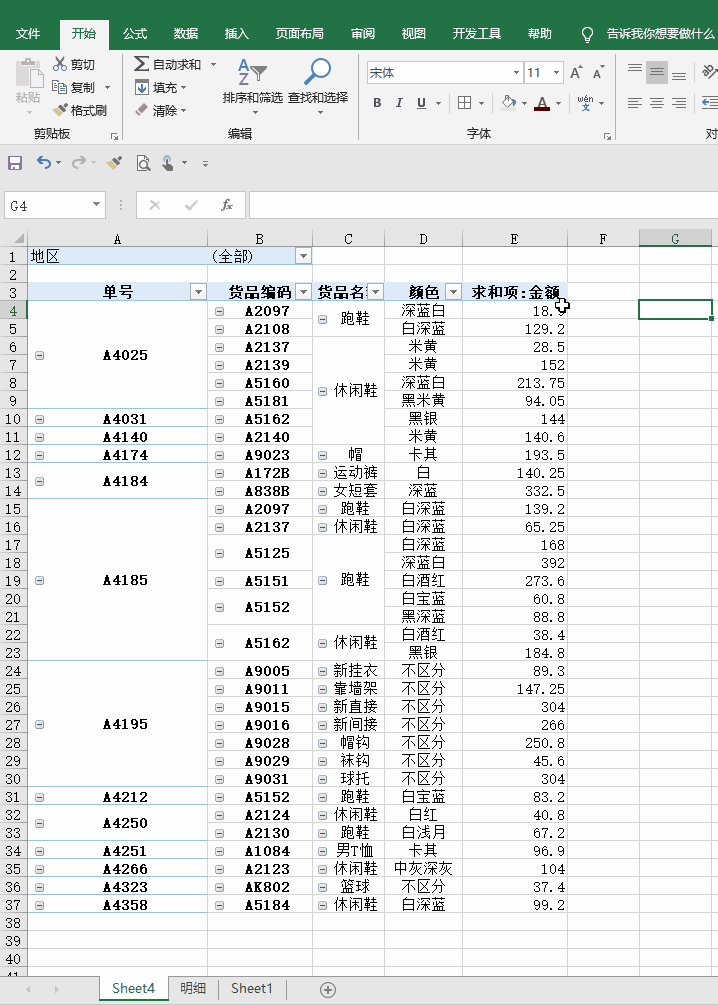Click align text right icon
718x1005 pixels.
[x=679, y=103]
